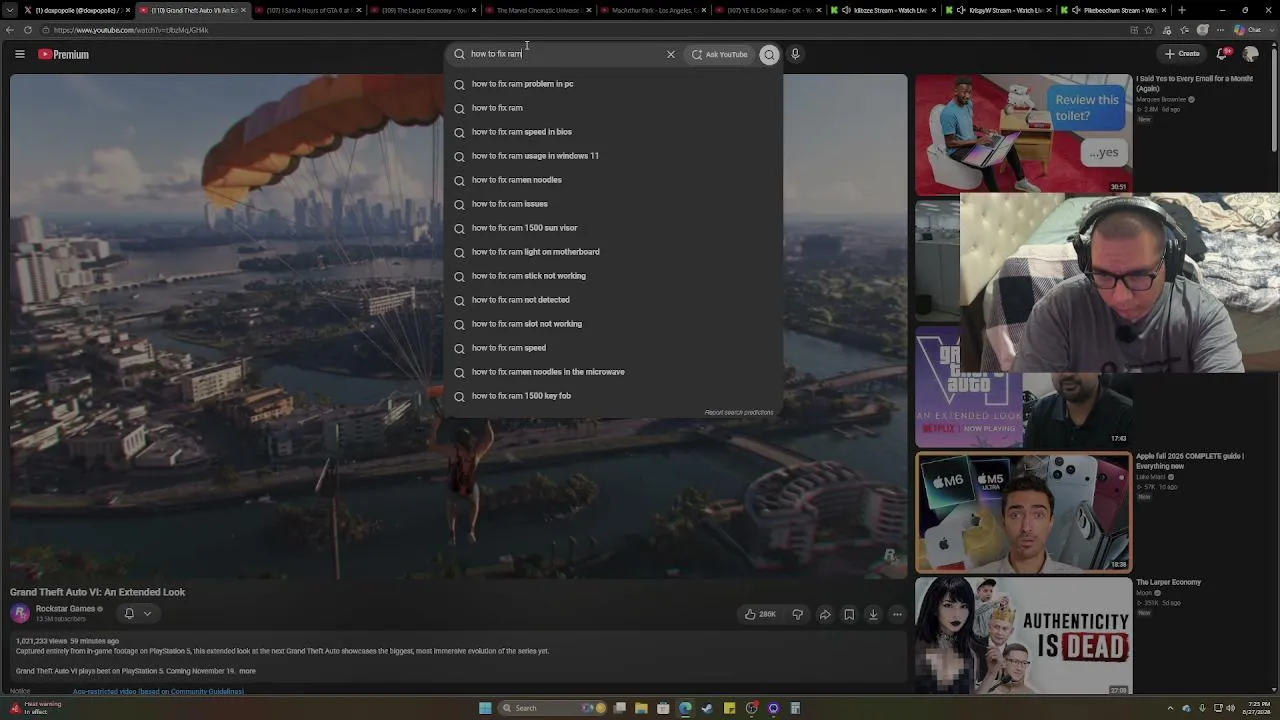Pick 'how to fix ramen noodles in the microwave'

613,372
